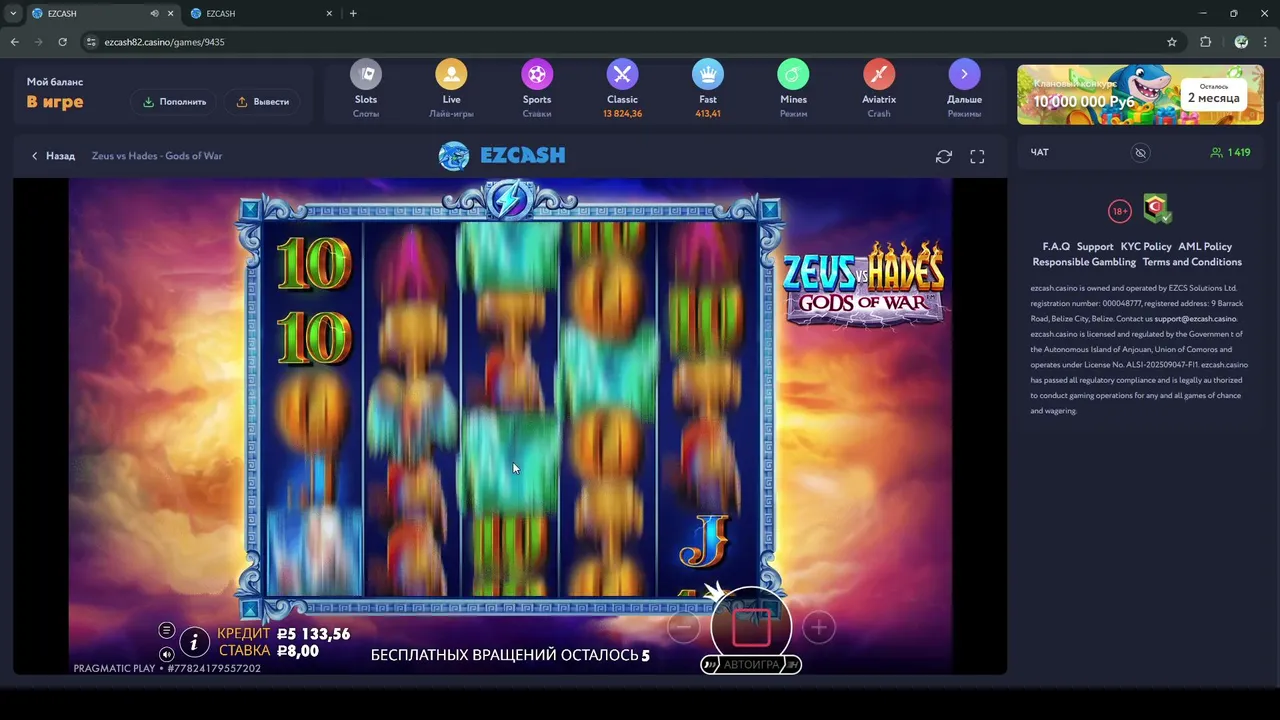Screen dimensions: 1280x720
Task: Hide the chat with crossed-eye icon
Action: click(x=1140, y=153)
